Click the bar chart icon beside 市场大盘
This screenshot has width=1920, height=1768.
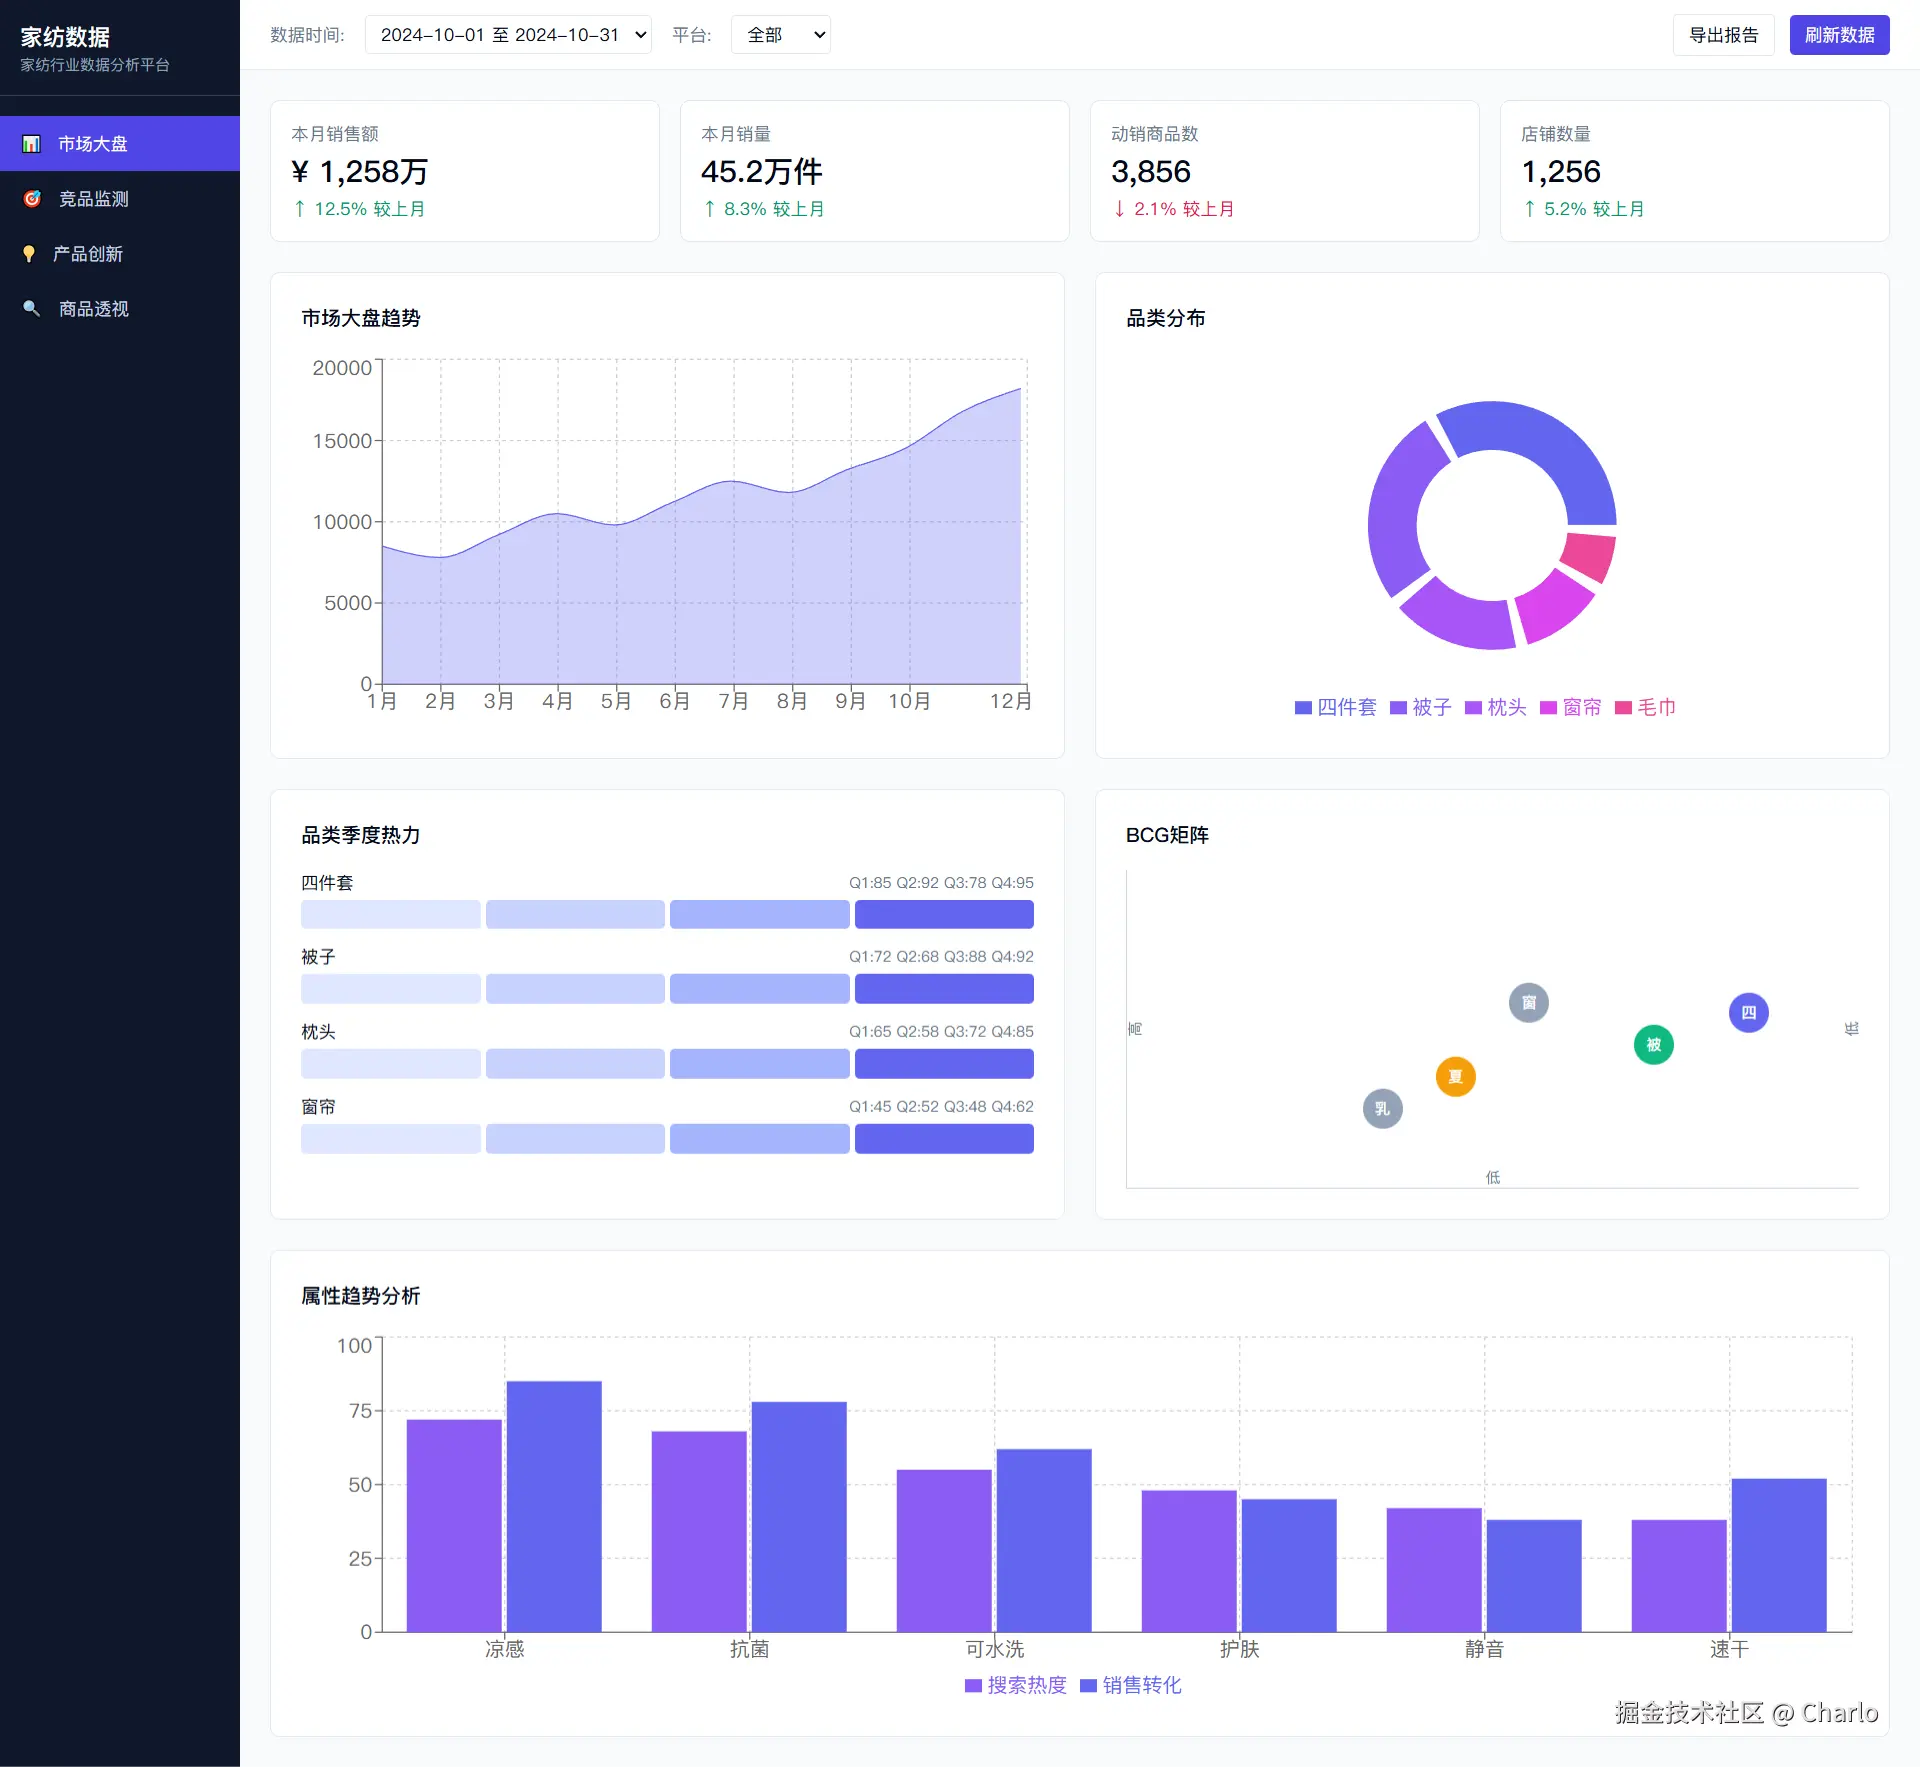[x=31, y=144]
